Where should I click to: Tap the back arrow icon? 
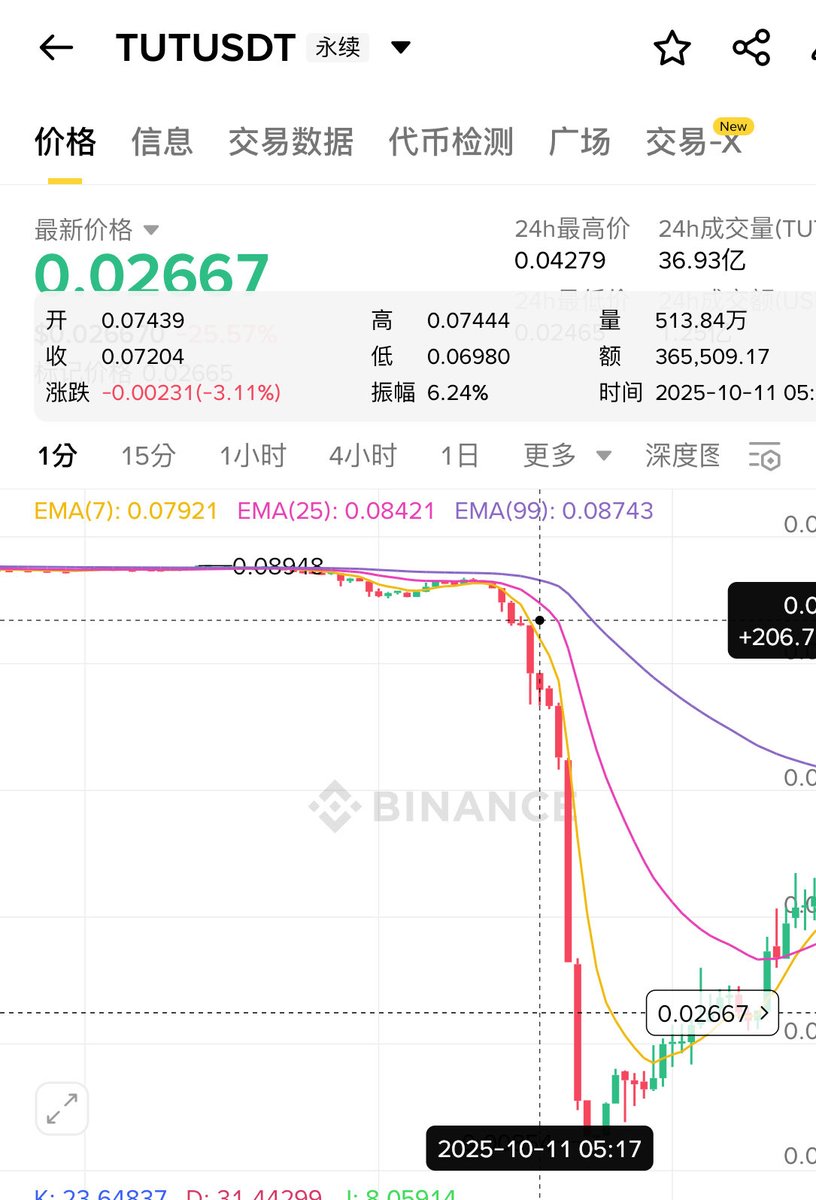click(x=56, y=47)
